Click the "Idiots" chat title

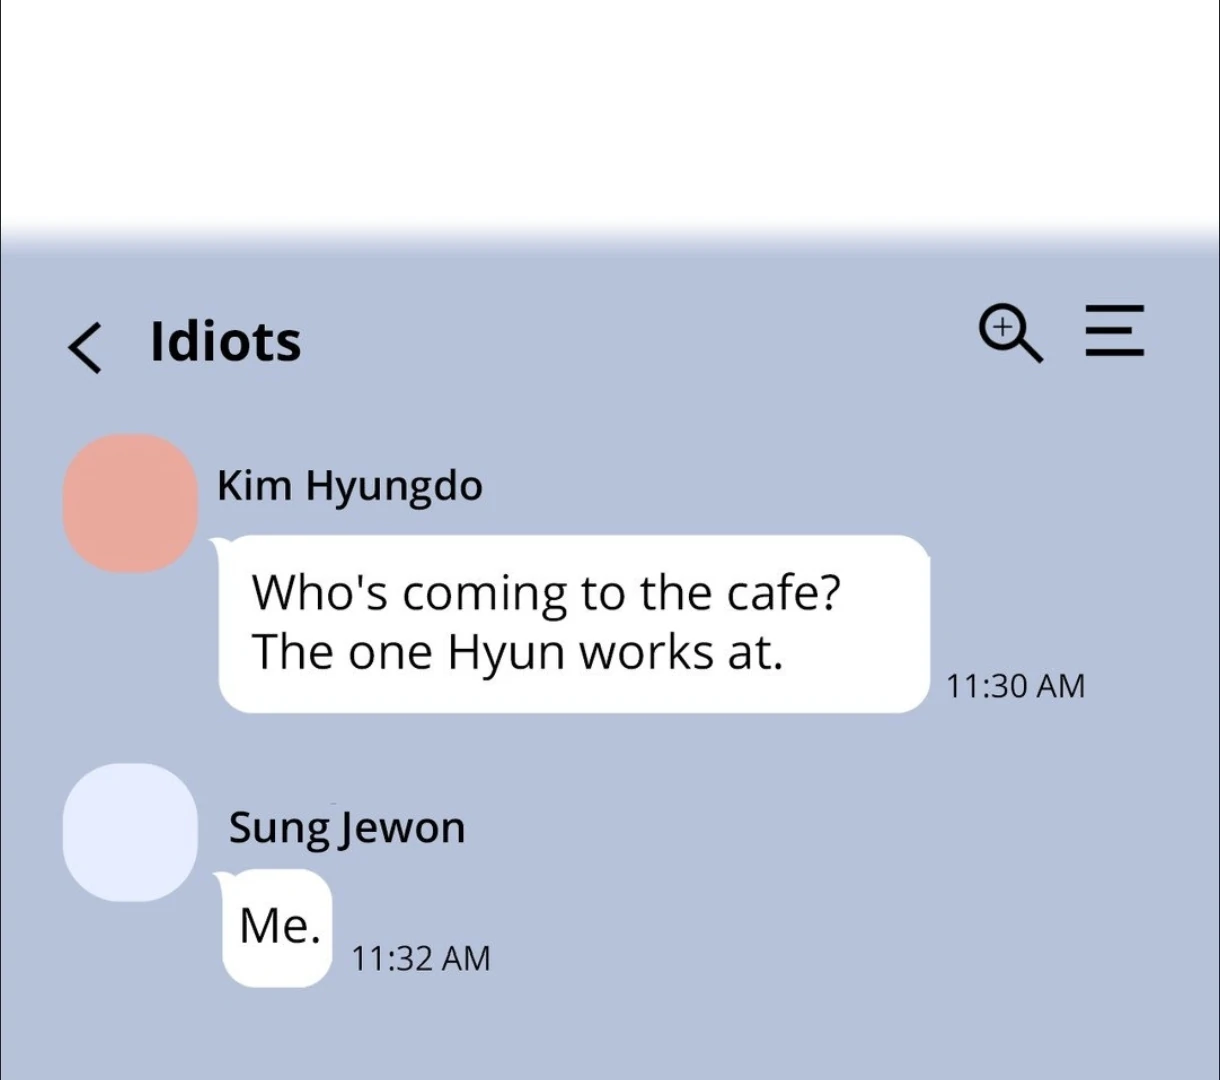[x=225, y=342]
